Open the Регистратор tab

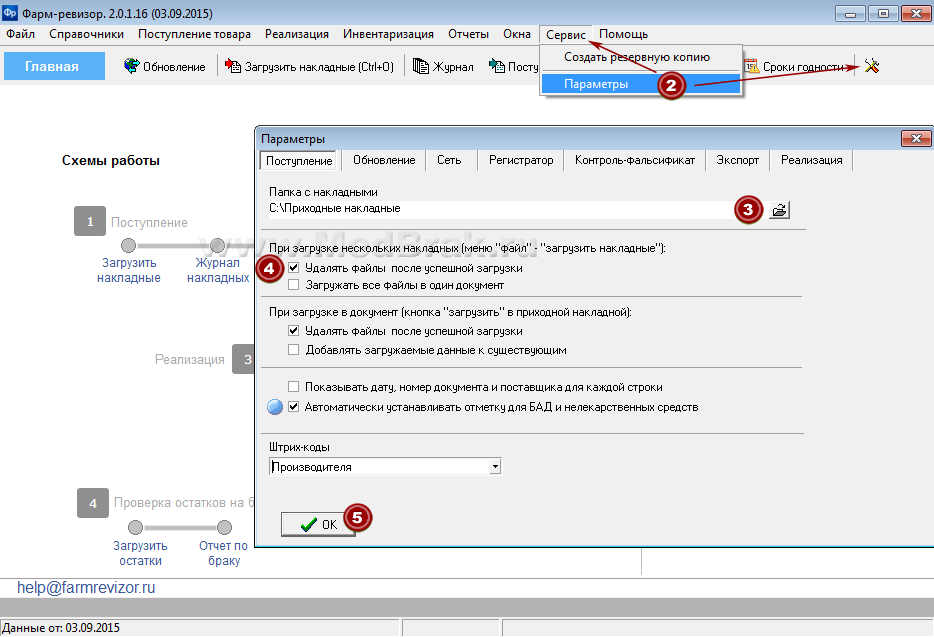point(521,160)
